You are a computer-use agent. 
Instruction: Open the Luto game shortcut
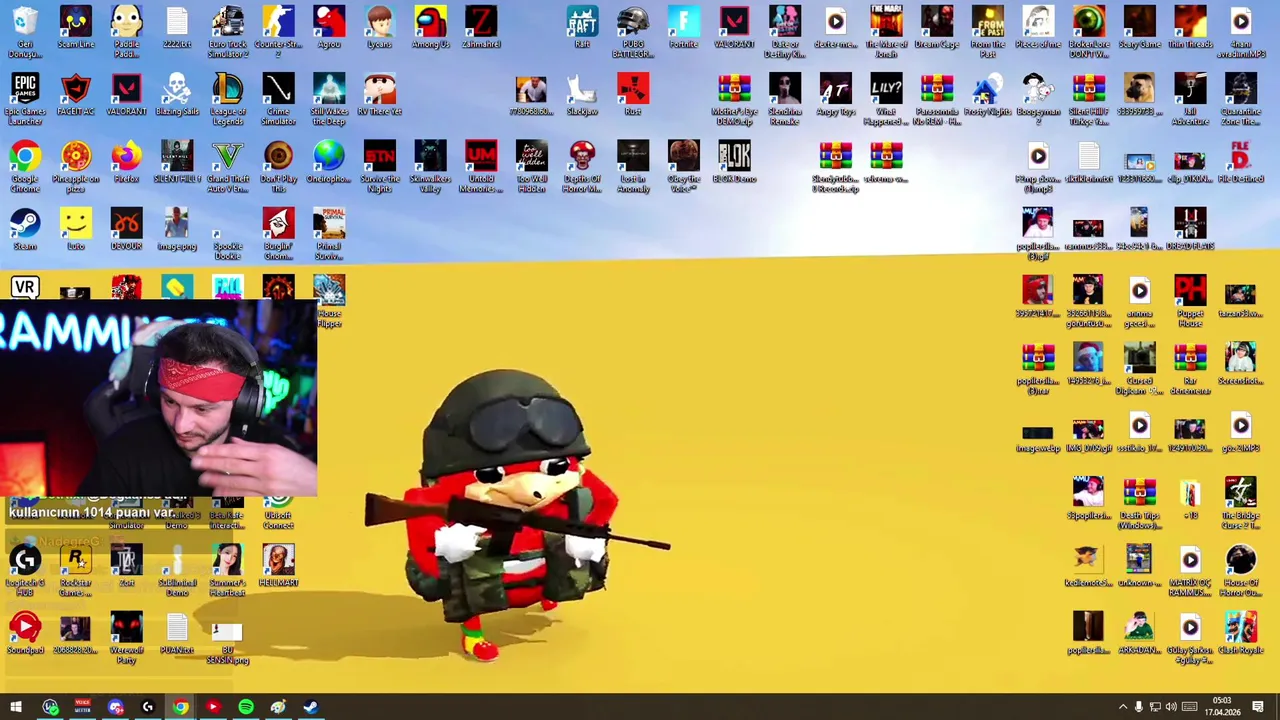pyautogui.click(x=76, y=228)
